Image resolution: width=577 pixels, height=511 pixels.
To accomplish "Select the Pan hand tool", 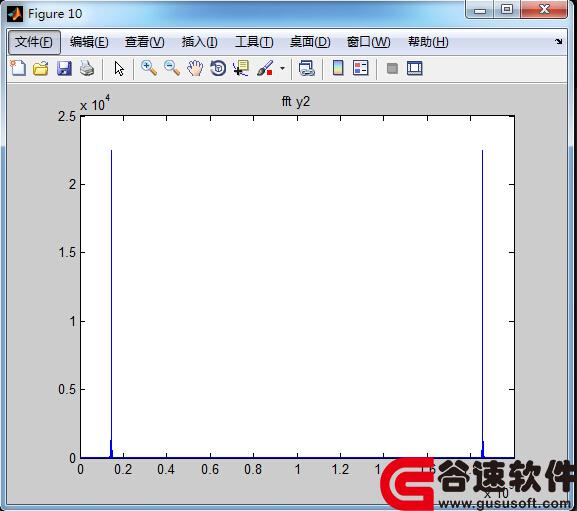I will coord(195,68).
